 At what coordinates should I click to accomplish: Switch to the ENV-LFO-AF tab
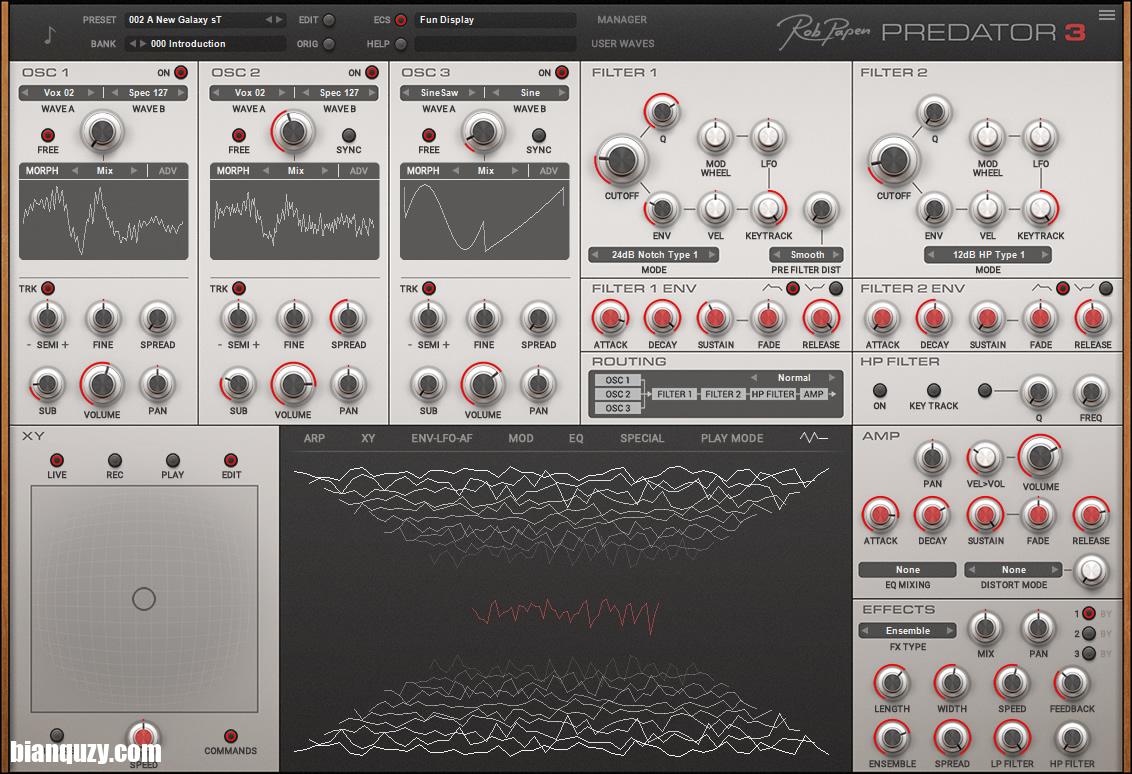coord(441,438)
